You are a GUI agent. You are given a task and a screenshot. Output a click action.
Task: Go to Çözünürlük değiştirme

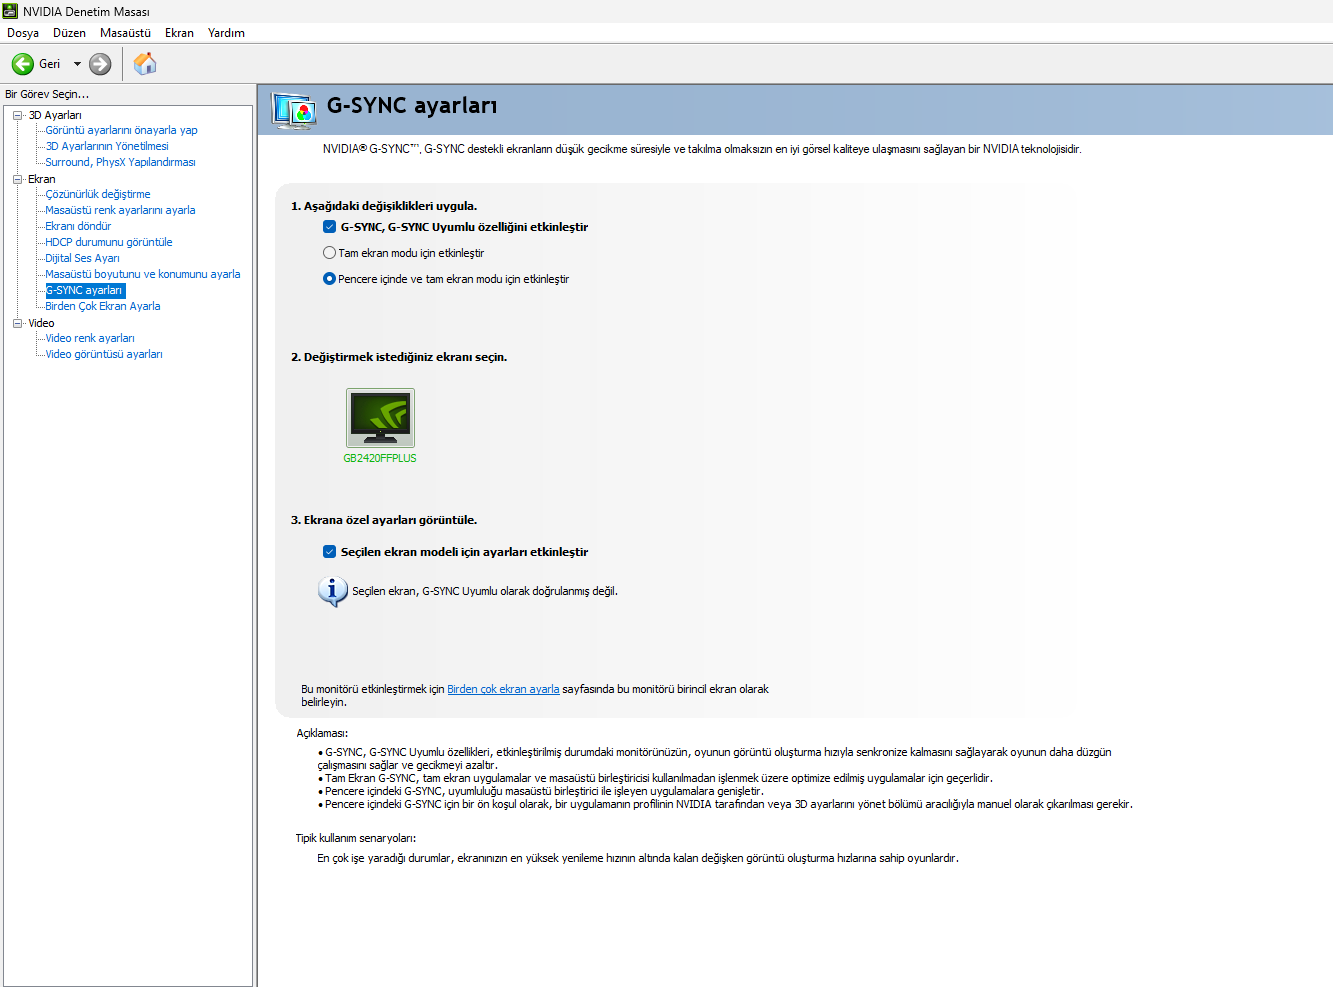tap(98, 194)
